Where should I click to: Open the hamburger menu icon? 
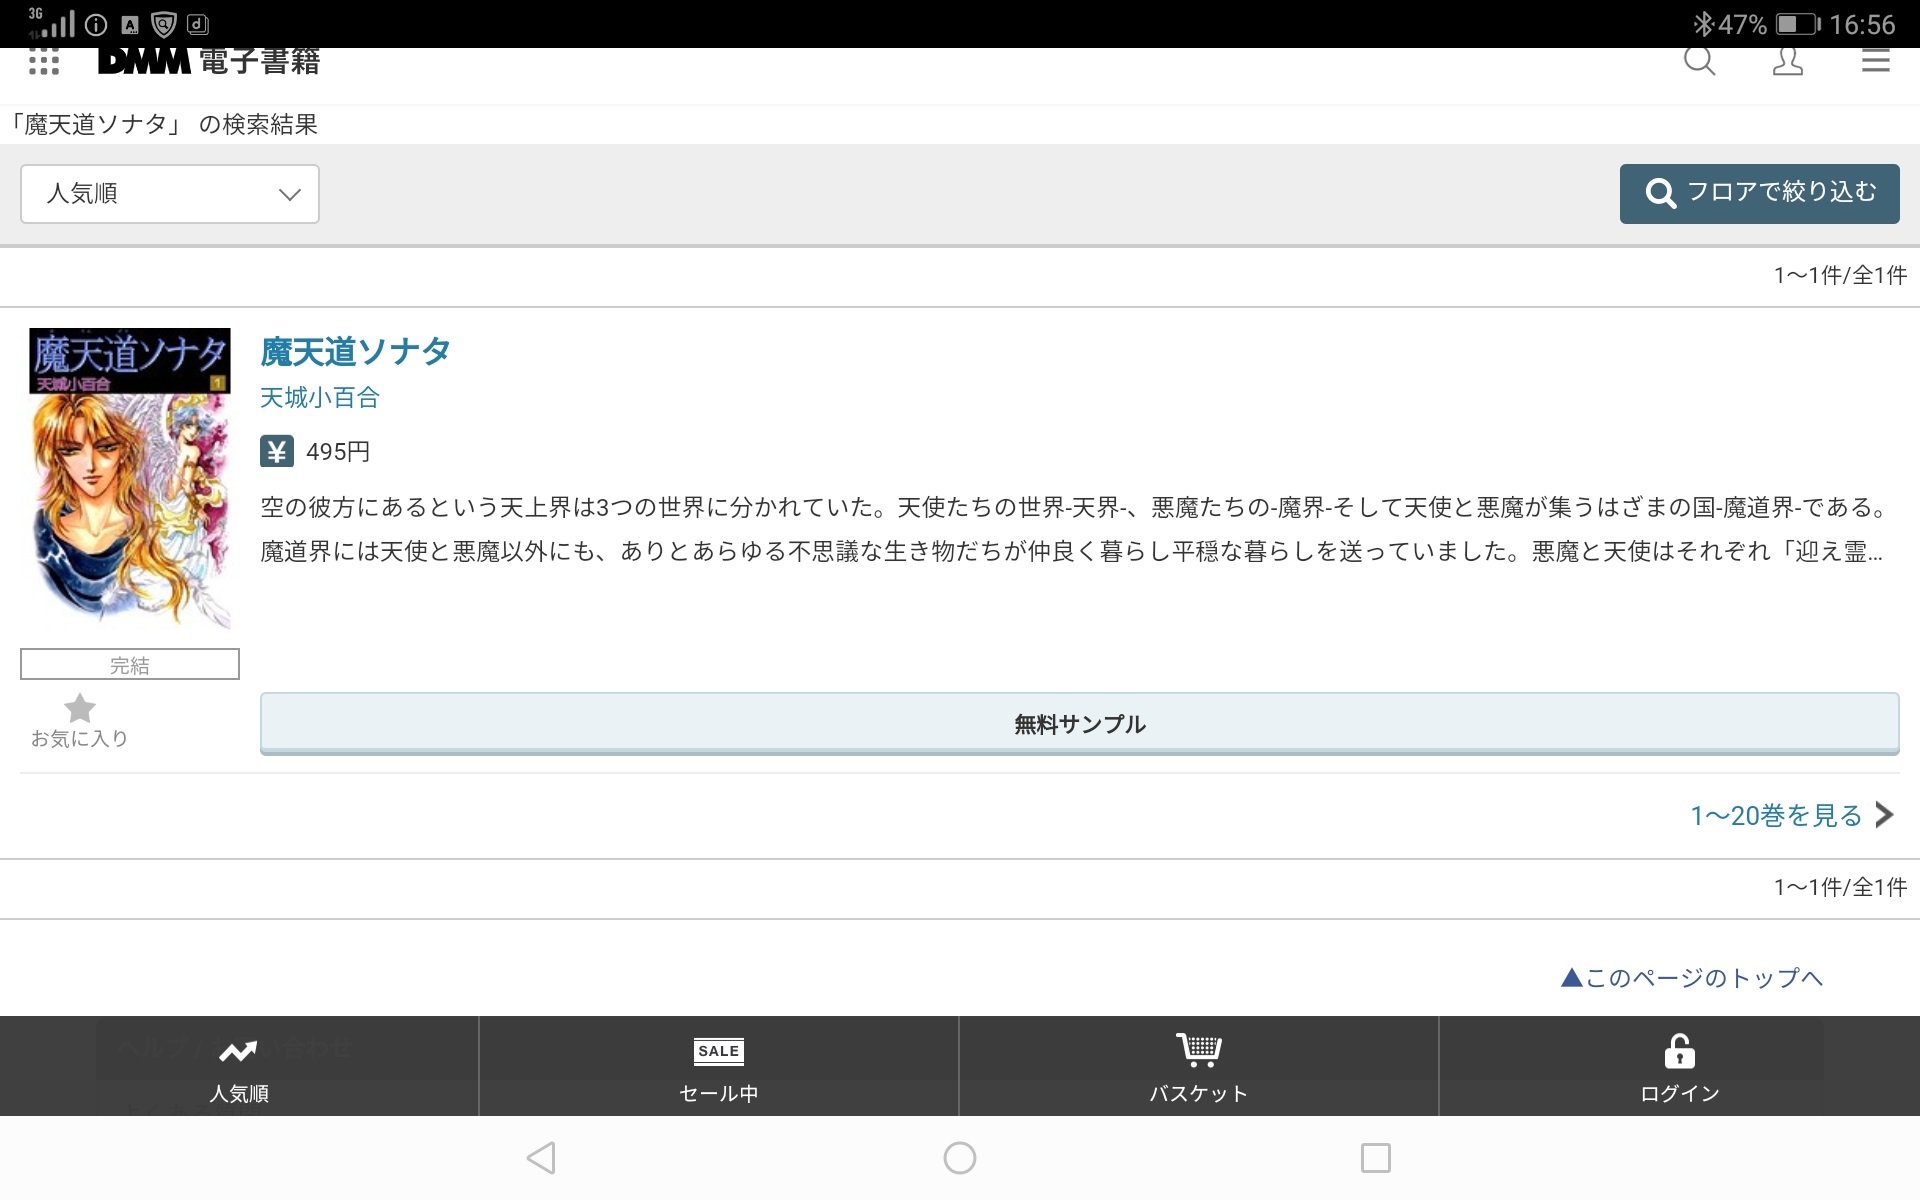click(1875, 62)
